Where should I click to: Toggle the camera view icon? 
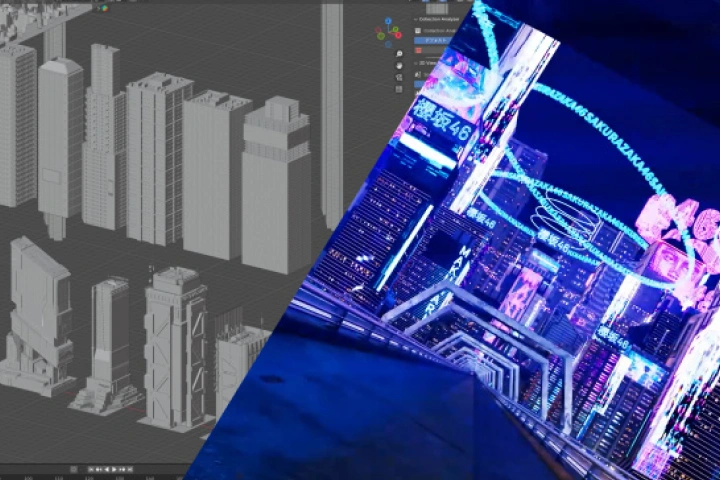click(x=399, y=77)
